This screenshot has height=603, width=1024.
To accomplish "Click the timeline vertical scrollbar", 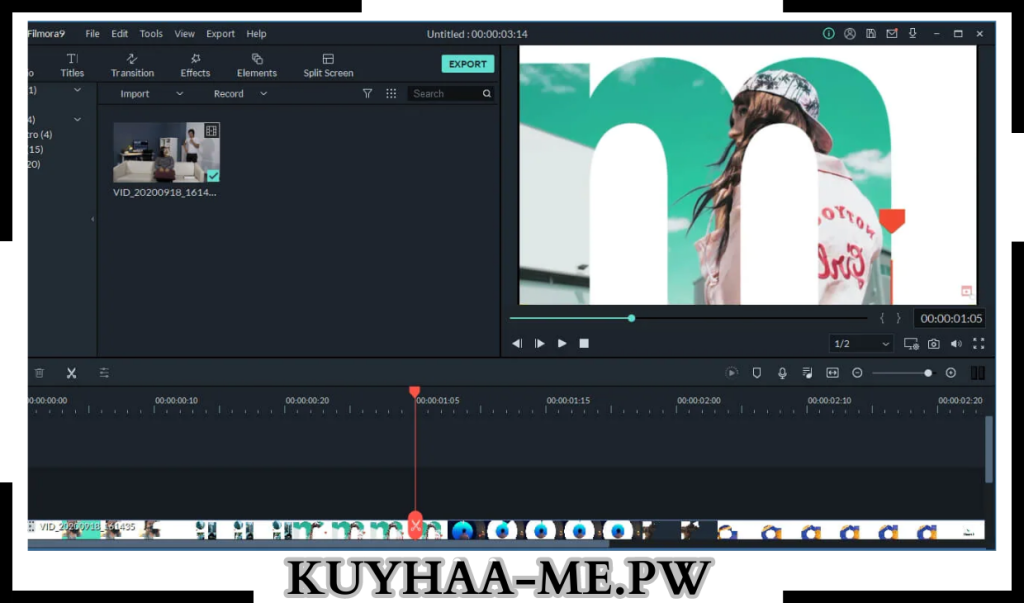I will click(x=989, y=449).
